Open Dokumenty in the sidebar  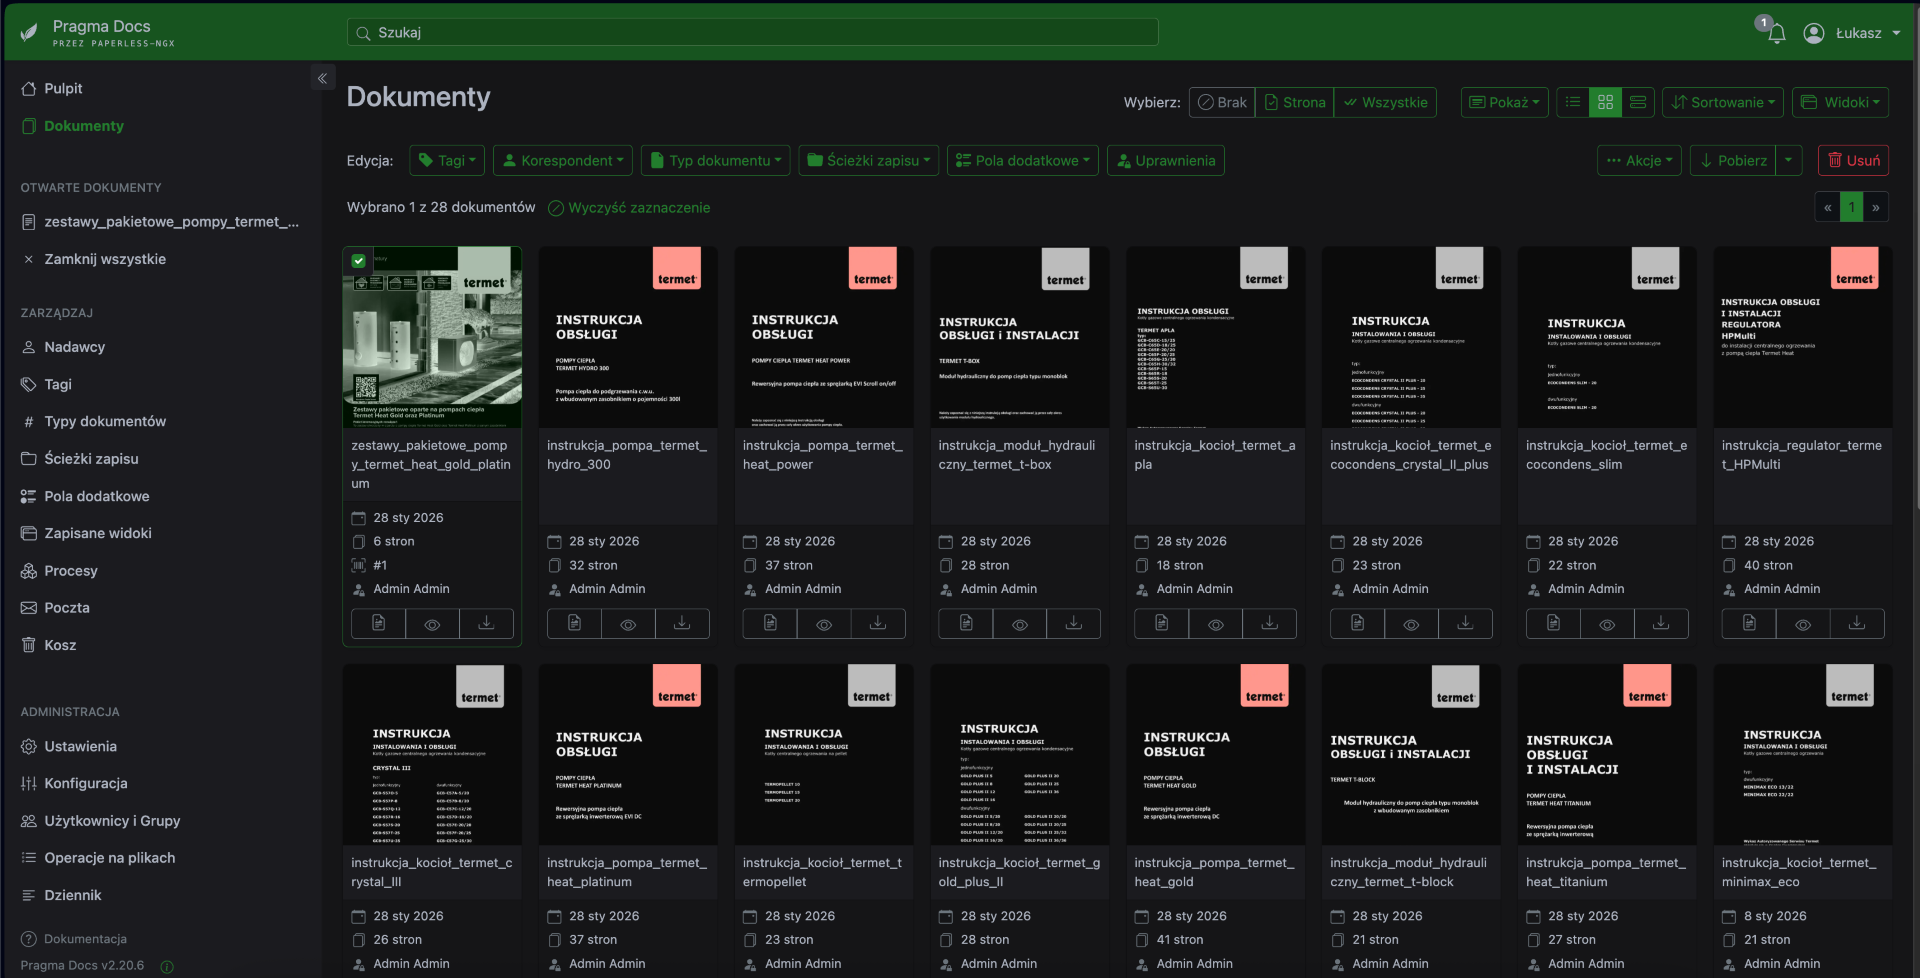(x=84, y=126)
